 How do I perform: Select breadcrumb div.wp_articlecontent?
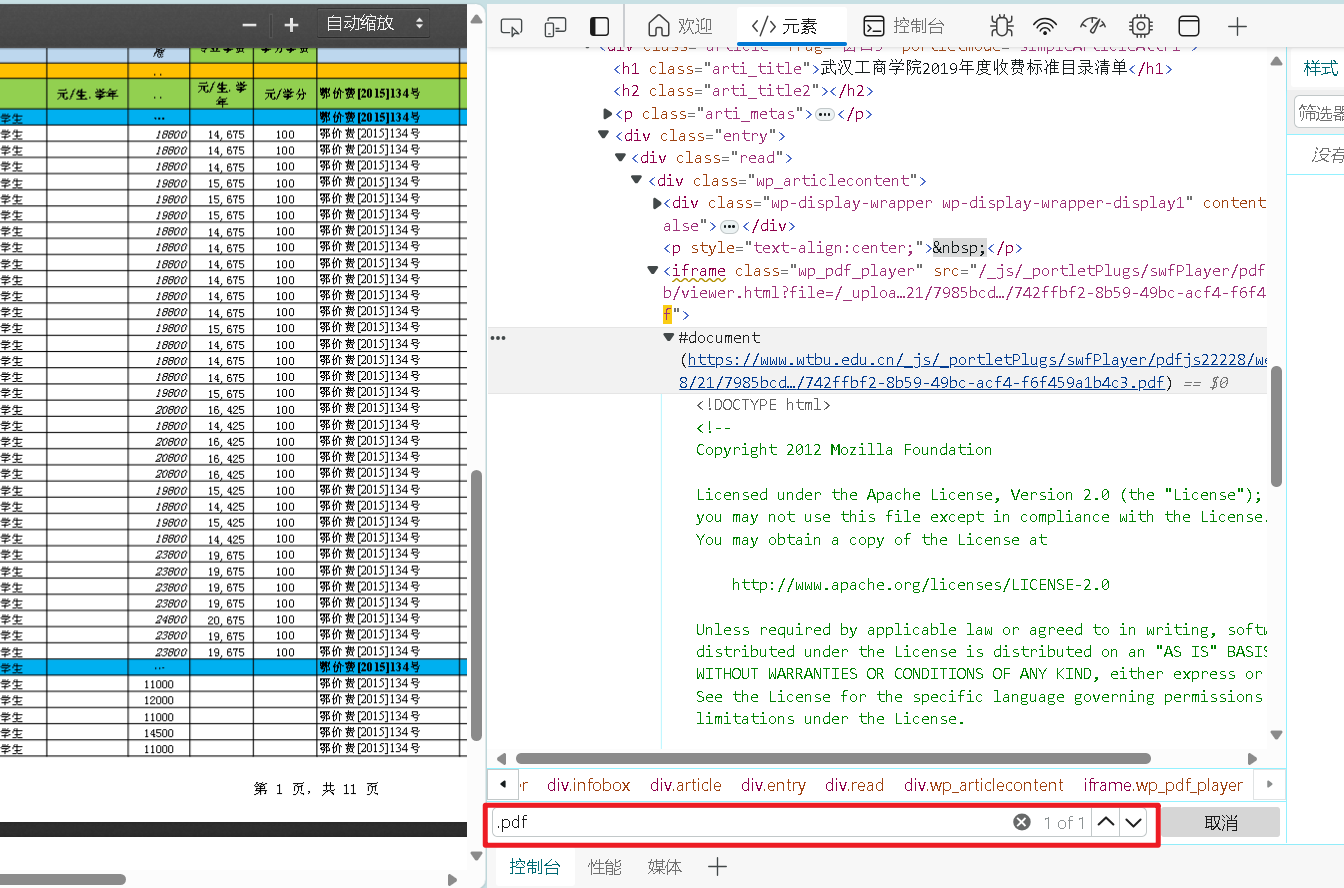click(984, 785)
